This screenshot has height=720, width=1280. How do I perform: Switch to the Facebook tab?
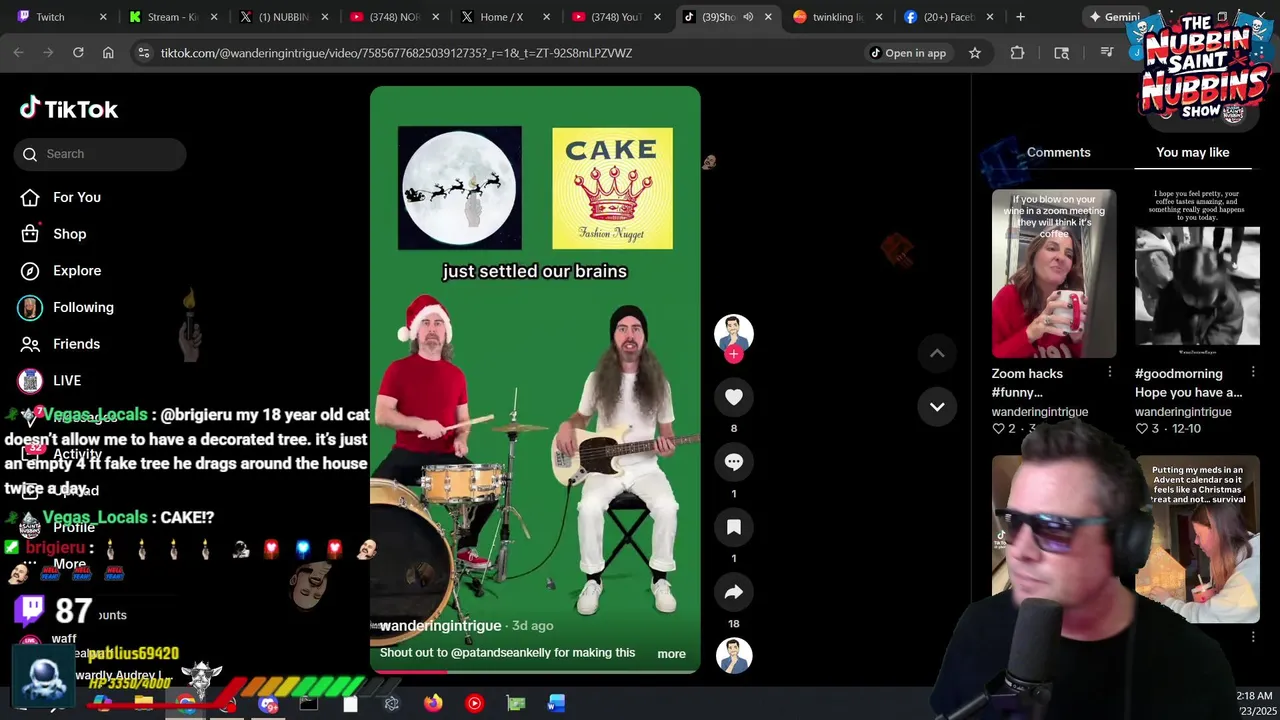(x=948, y=17)
